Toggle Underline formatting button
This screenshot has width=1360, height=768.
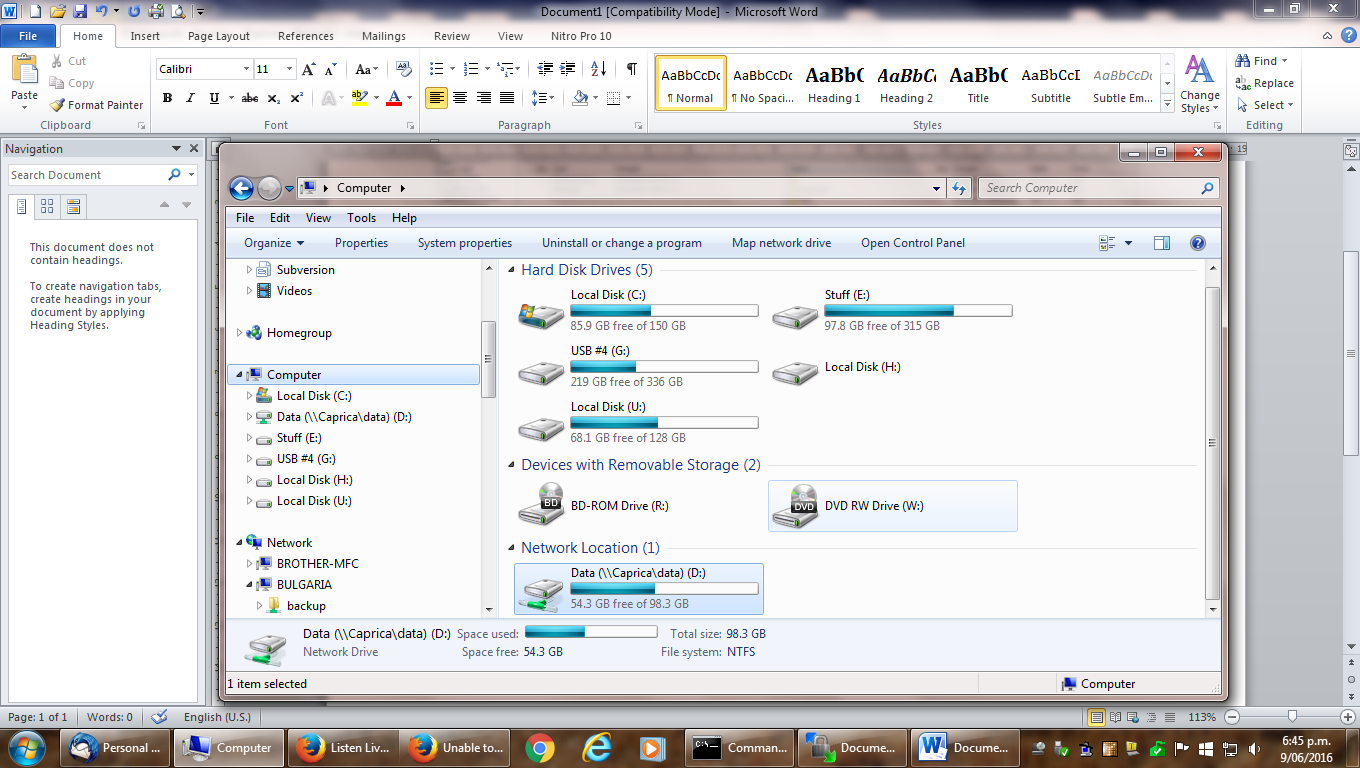click(x=214, y=98)
